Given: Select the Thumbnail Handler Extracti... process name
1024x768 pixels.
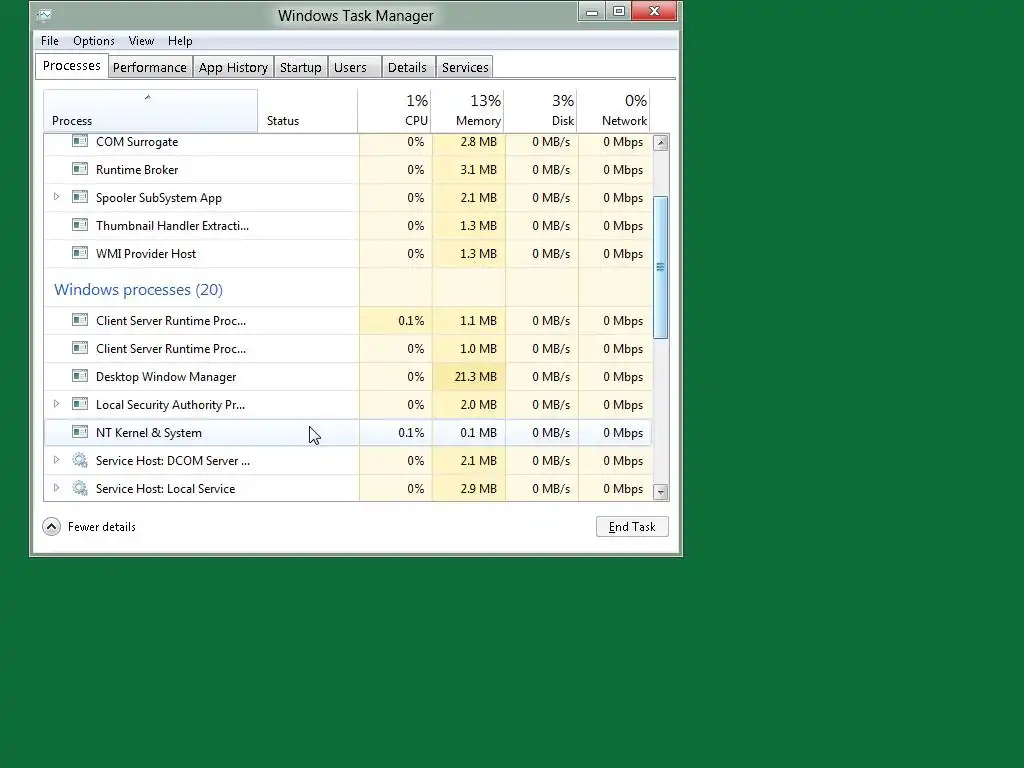Looking at the screenshot, I should tap(172, 226).
